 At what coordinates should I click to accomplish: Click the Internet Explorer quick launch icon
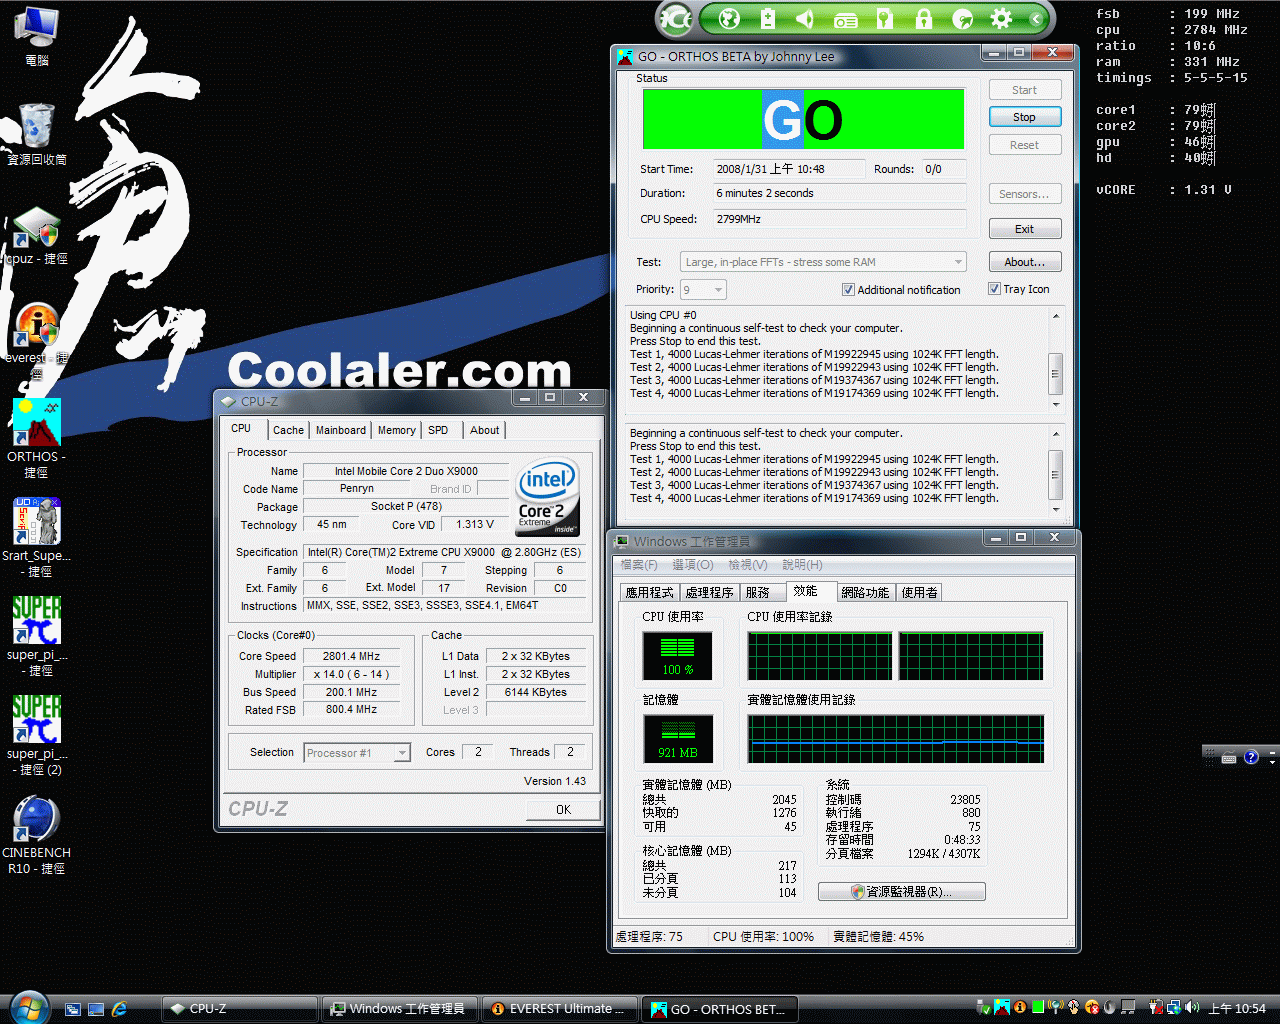[x=119, y=1009]
